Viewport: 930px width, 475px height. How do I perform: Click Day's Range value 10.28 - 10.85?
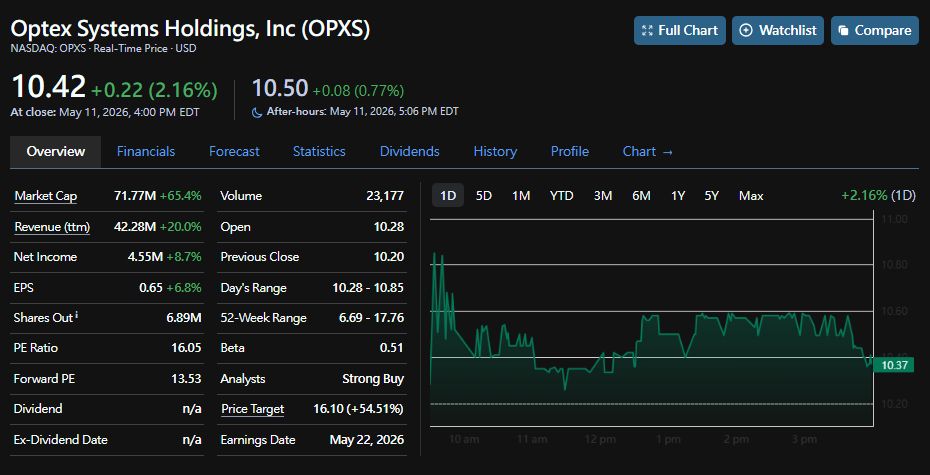368,288
